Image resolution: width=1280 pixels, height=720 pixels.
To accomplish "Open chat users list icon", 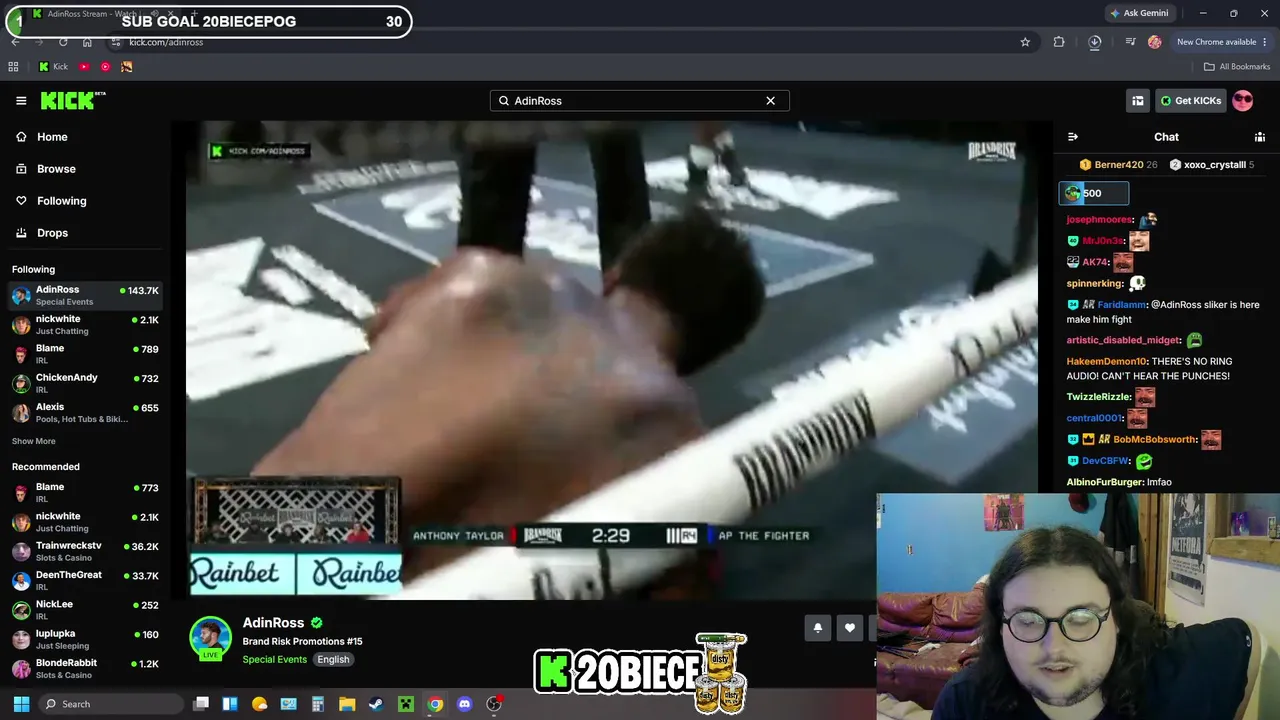I will 1260,137.
